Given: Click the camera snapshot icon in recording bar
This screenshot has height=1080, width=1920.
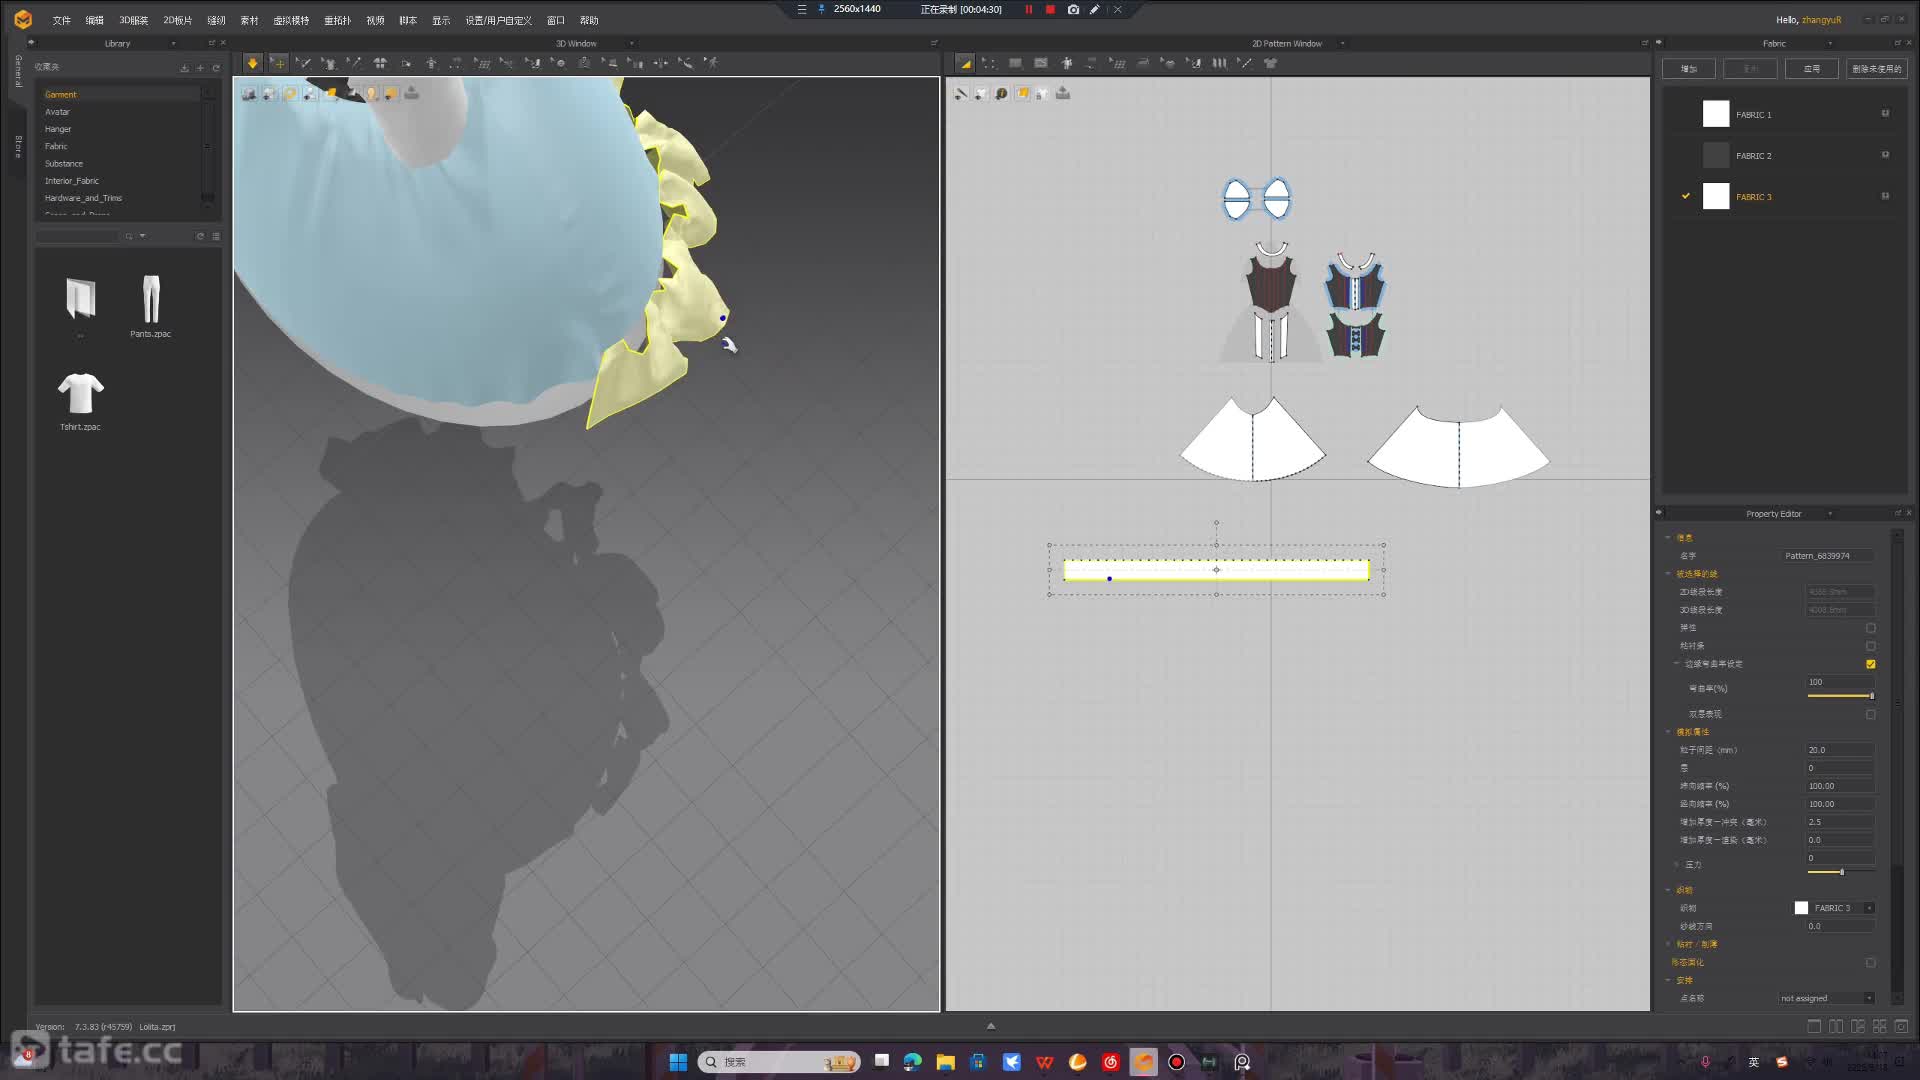Looking at the screenshot, I should tap(1073, 9).
